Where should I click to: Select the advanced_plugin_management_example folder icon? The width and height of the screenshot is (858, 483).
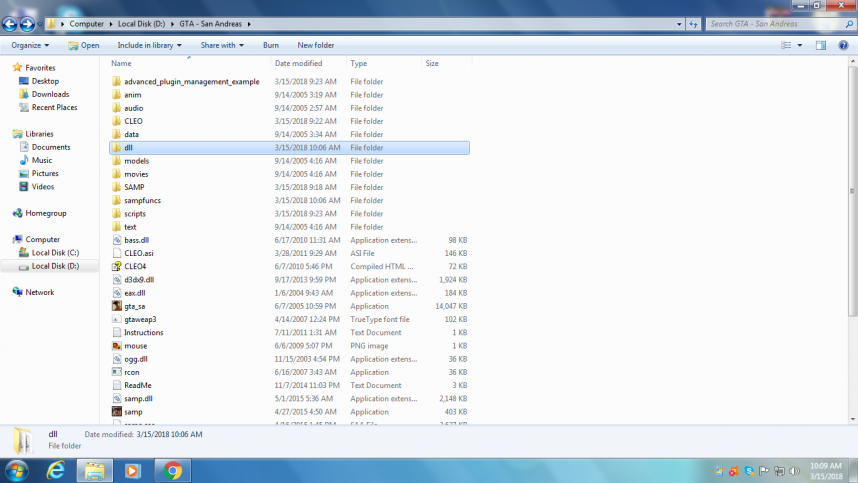tap(116, 82)
